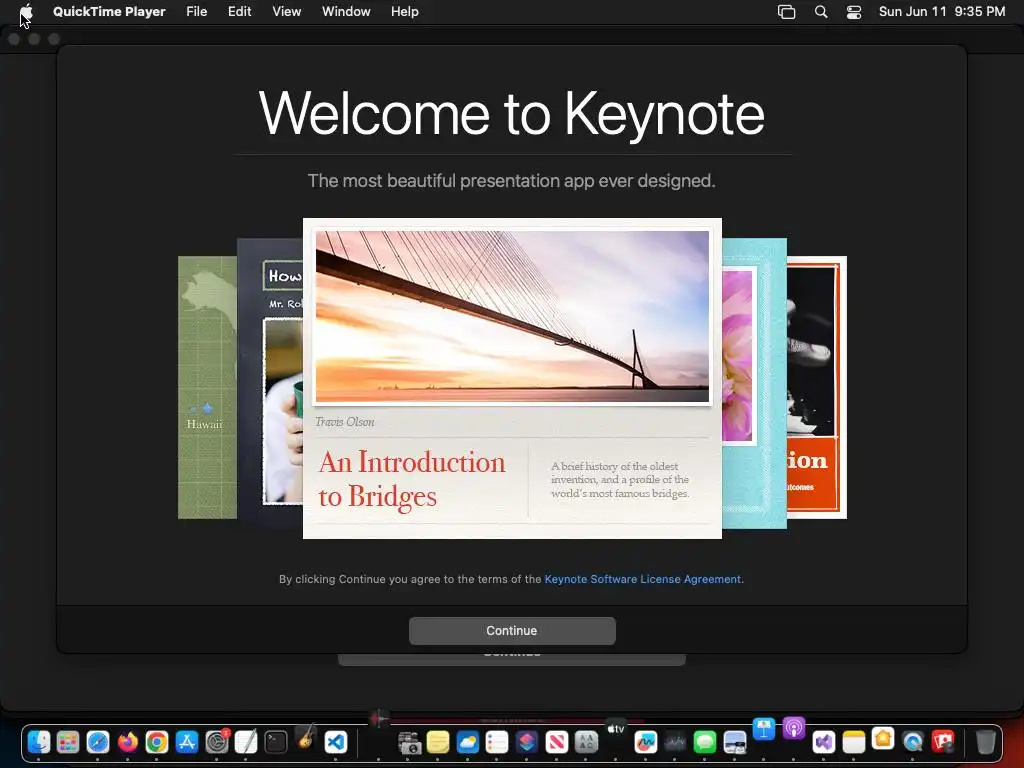Open Podcasts from the Dock
Image resolution: width=1024 pixels, height=768 pixels.
[794, 728]
